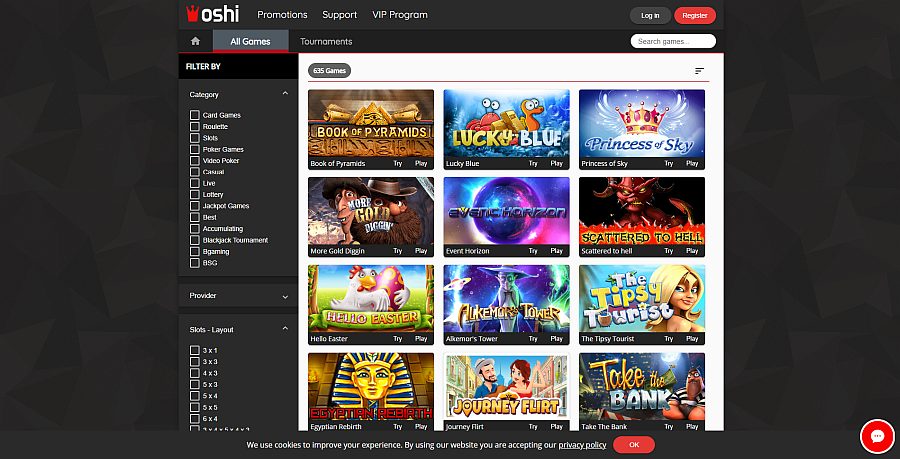Toggle the Casual category checkbox
This screenshot has height=459, width=900.
pos(195,172)
